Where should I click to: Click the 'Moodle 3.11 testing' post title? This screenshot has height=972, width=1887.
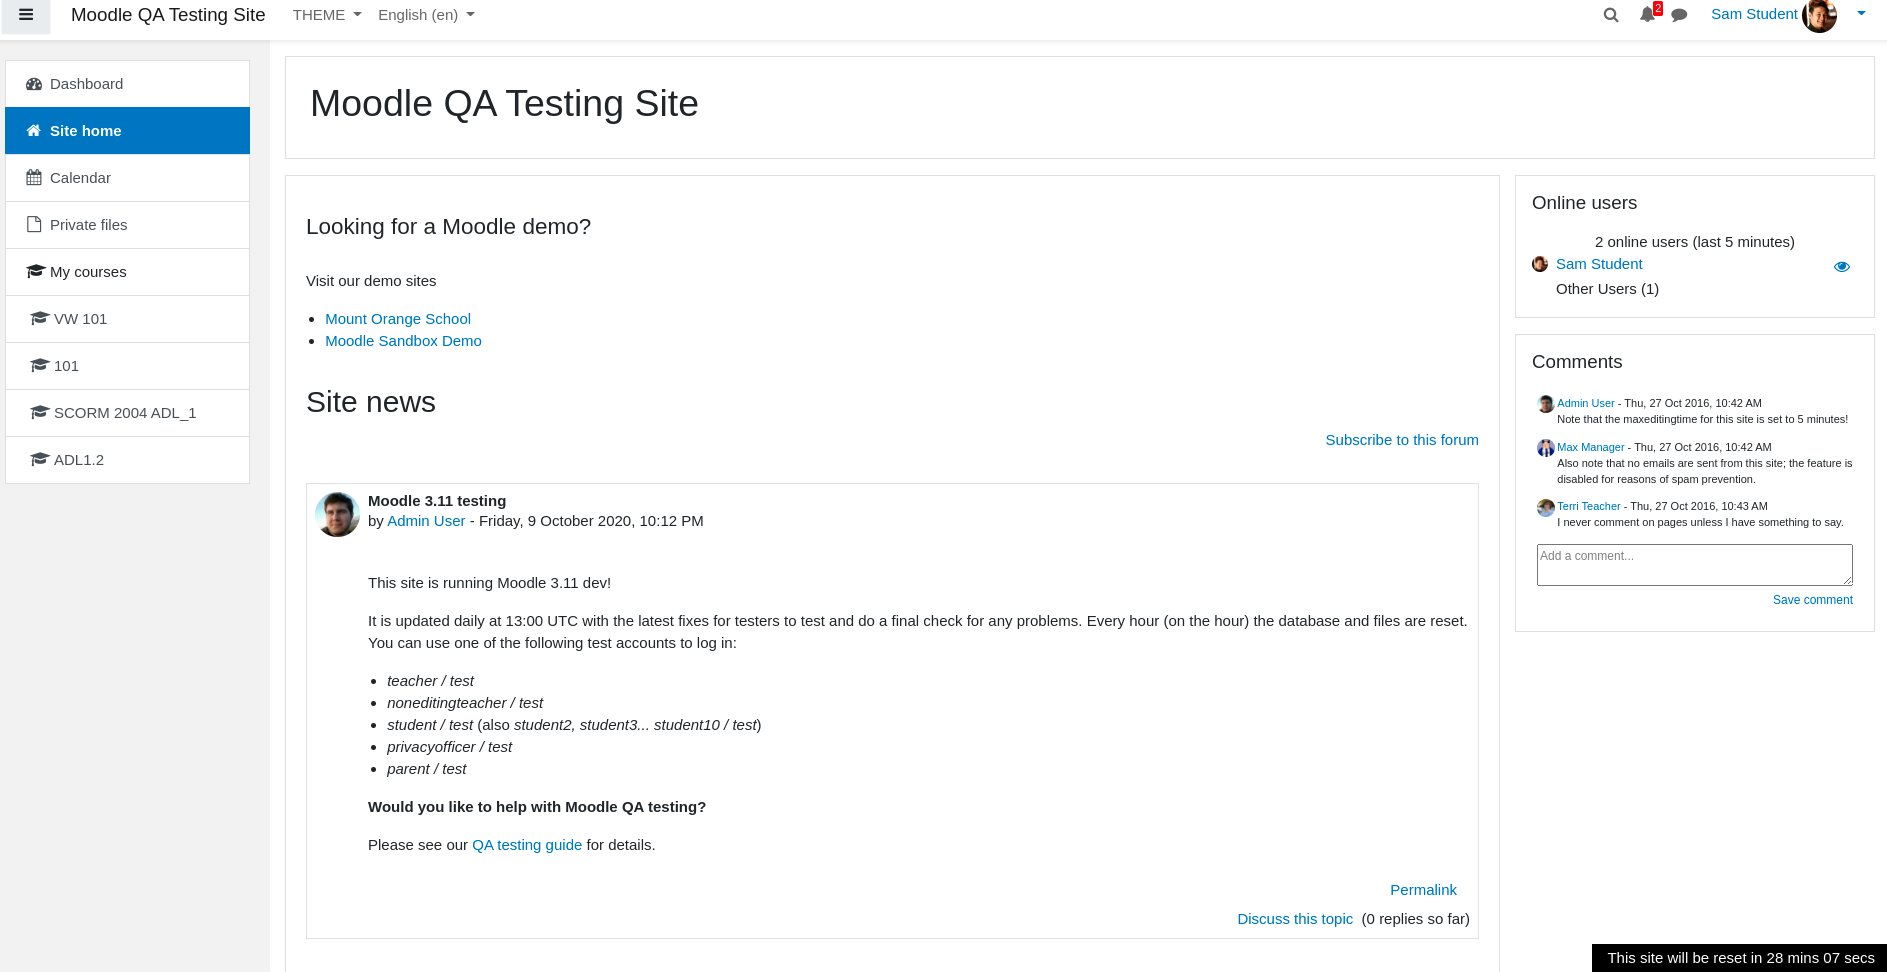(437, 501)
